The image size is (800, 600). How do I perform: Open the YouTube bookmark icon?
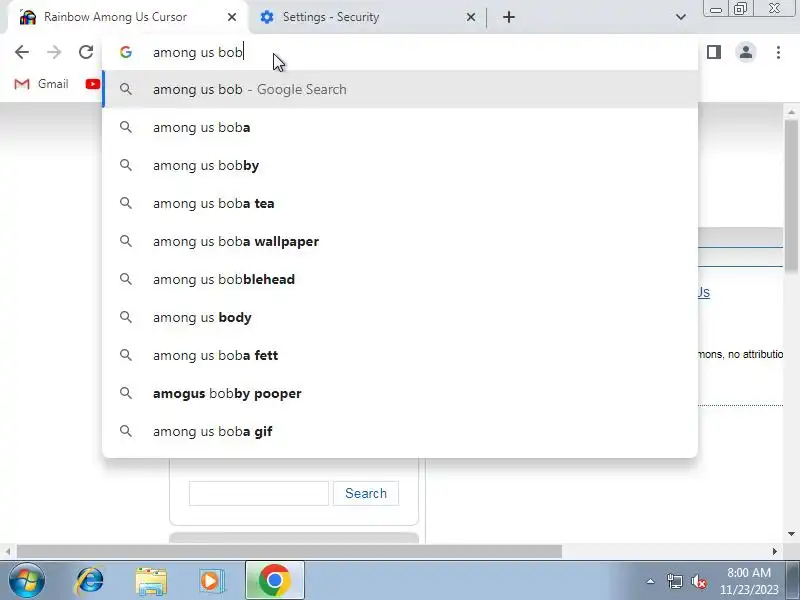[92, 84]
